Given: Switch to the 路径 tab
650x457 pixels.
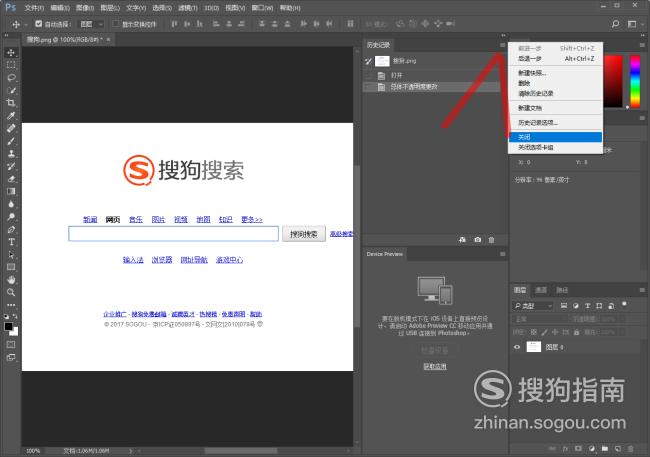Looking at the screenshot, I should point(562,290).
